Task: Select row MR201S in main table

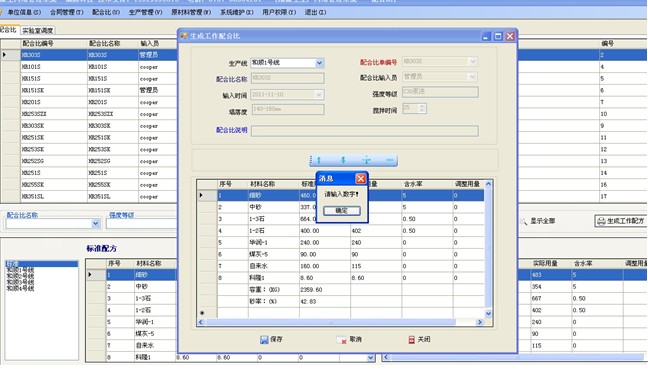Action: pos(89,102)
